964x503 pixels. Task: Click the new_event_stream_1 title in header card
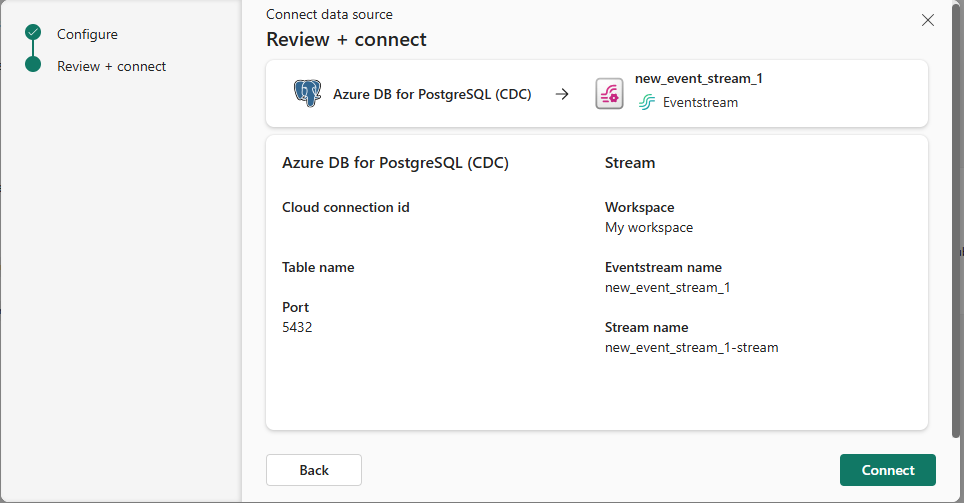tap(698, 78)
